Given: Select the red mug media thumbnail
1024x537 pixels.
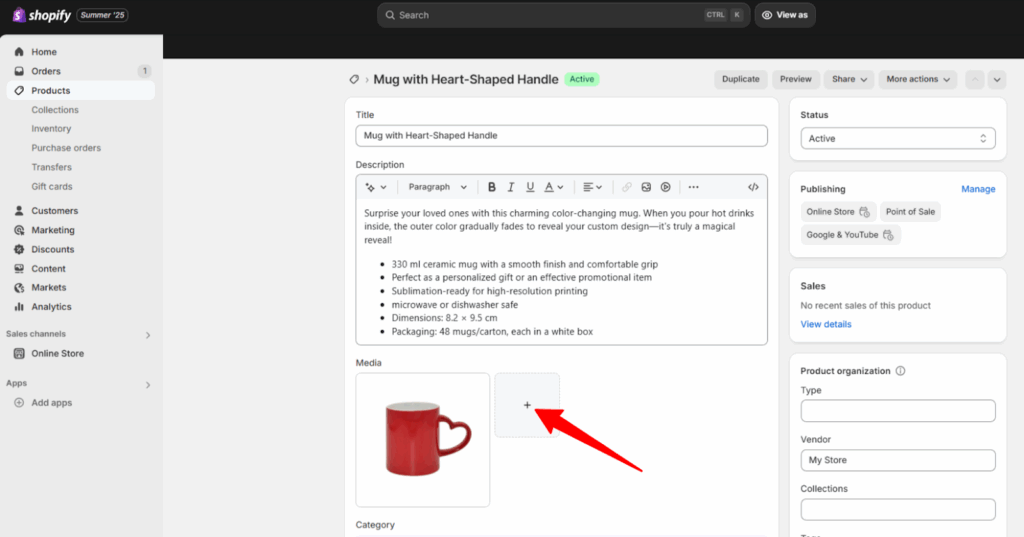Looking at the screenshot, I should 423,440.
